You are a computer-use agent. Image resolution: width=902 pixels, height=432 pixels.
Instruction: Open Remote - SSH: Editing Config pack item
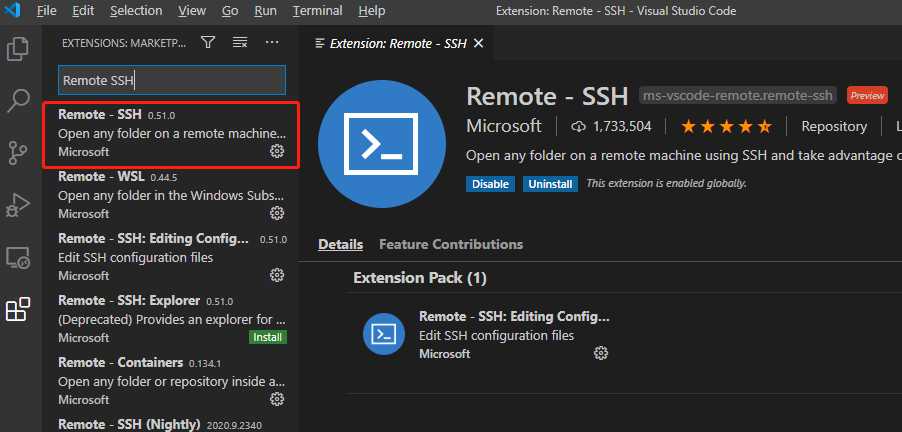[x=514, y=317]
